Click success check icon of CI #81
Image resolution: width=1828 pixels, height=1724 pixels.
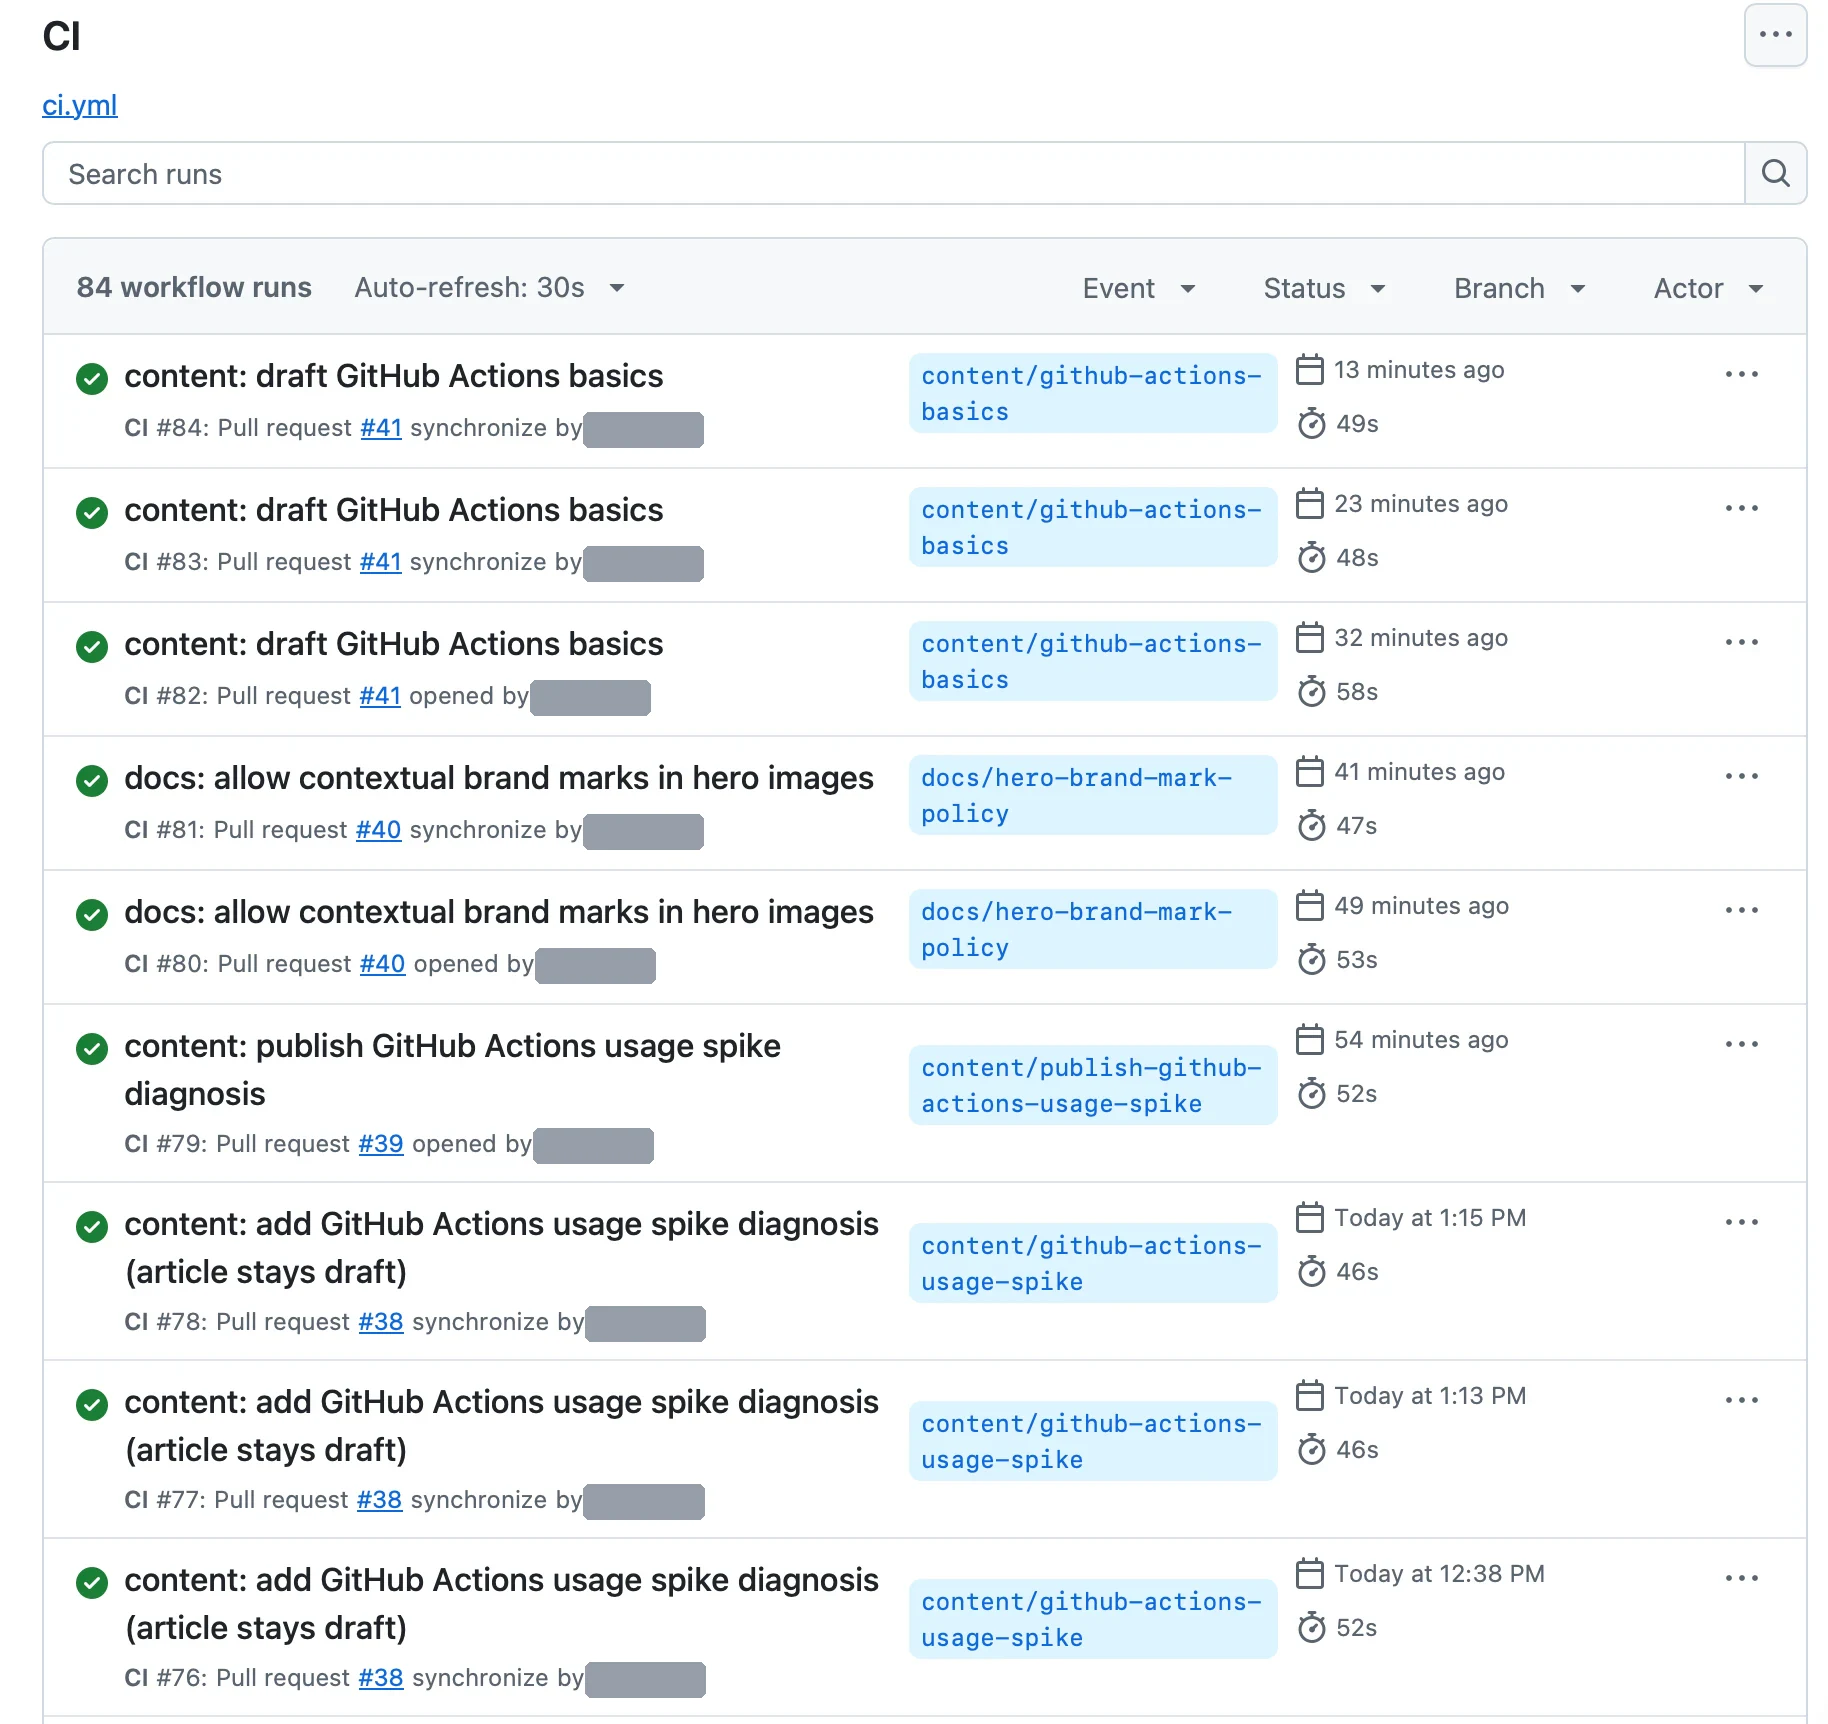click(x=92, y=781)
